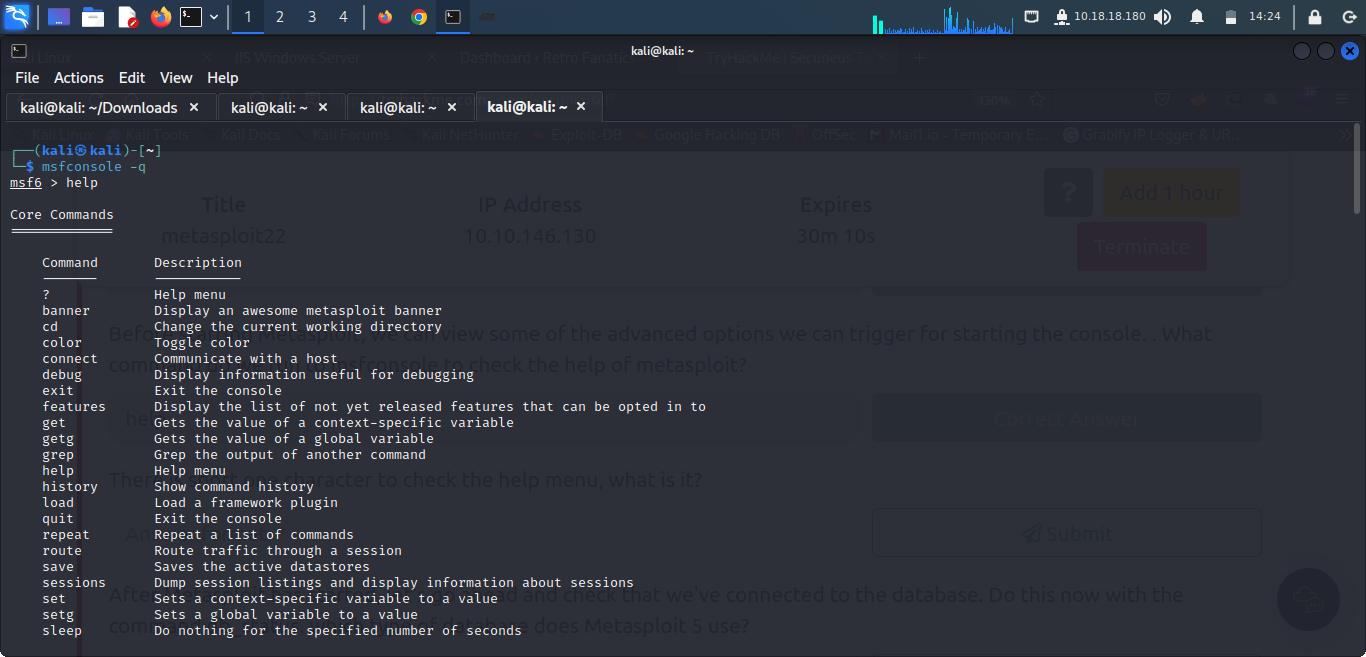This screenshot has width=1366, height=657.
Task: Open the terminal emulator launcher
Action: click(x=191, y=17)
